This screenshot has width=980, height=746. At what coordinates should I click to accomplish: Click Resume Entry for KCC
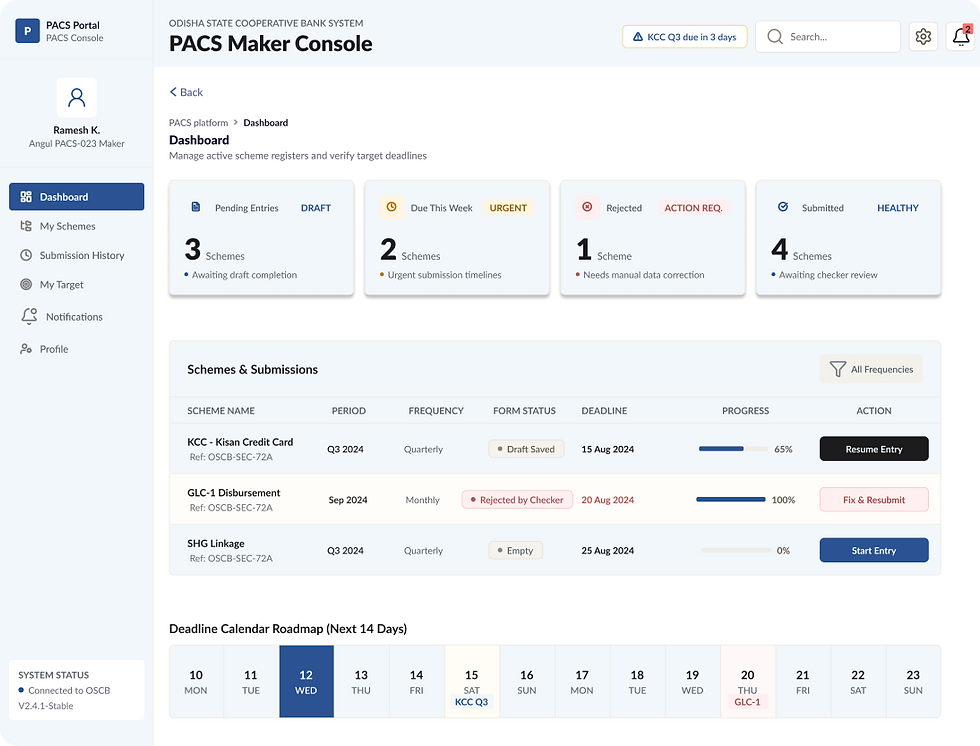pyautogui.click(x=874, y=449)
